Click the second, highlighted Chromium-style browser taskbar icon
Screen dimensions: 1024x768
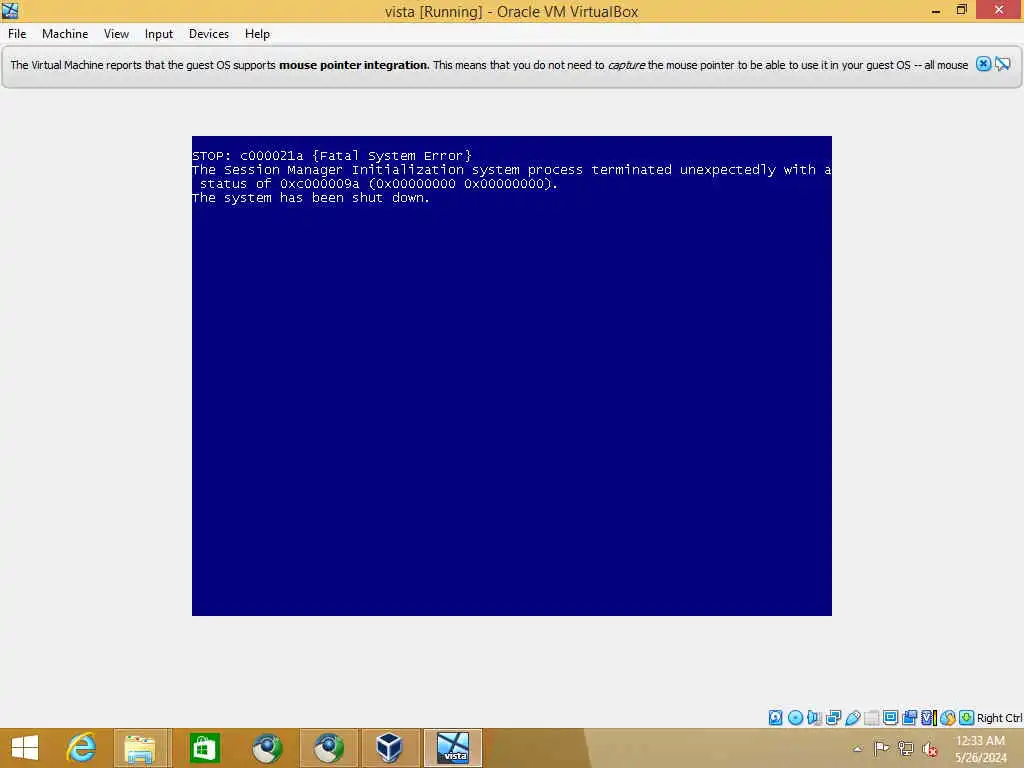pos(329,748)
